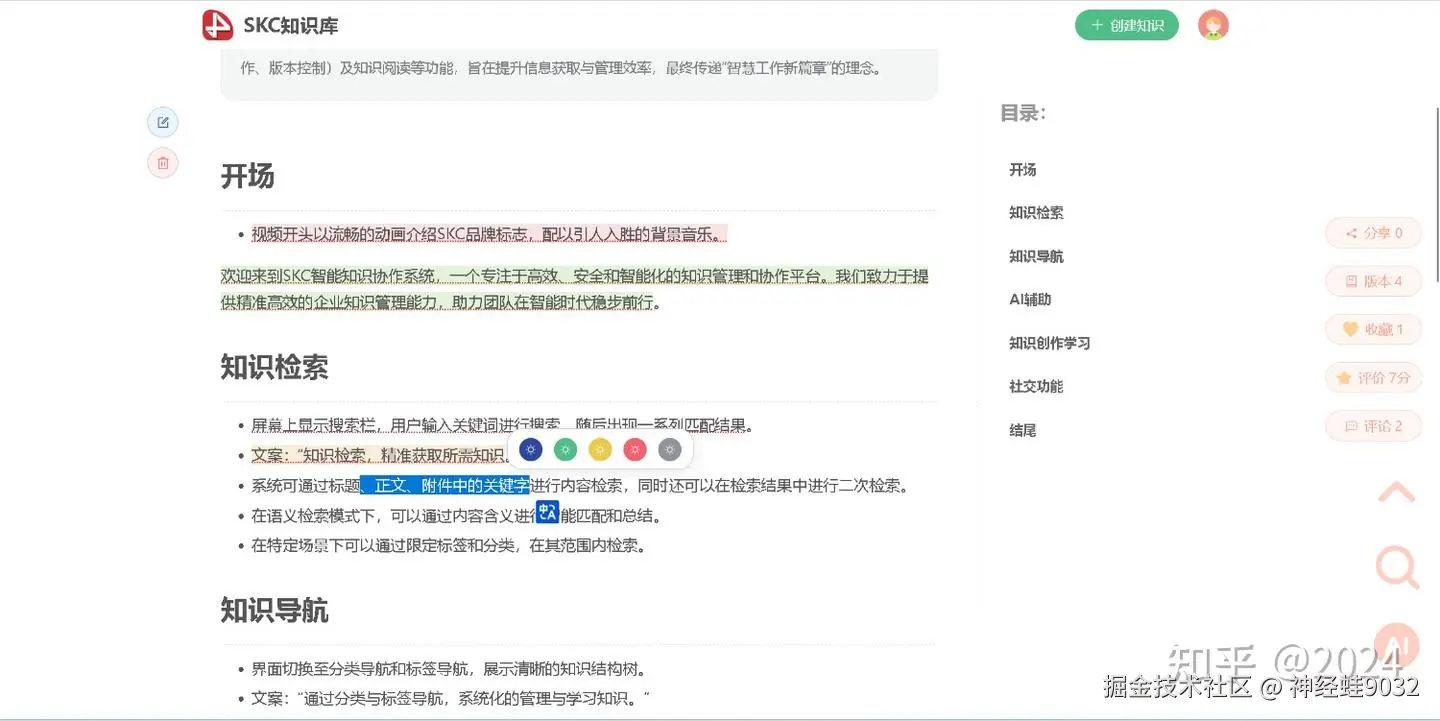Click the 知识检索 section heading
This screenshot has width=1440, height=721.
point(274,367)
